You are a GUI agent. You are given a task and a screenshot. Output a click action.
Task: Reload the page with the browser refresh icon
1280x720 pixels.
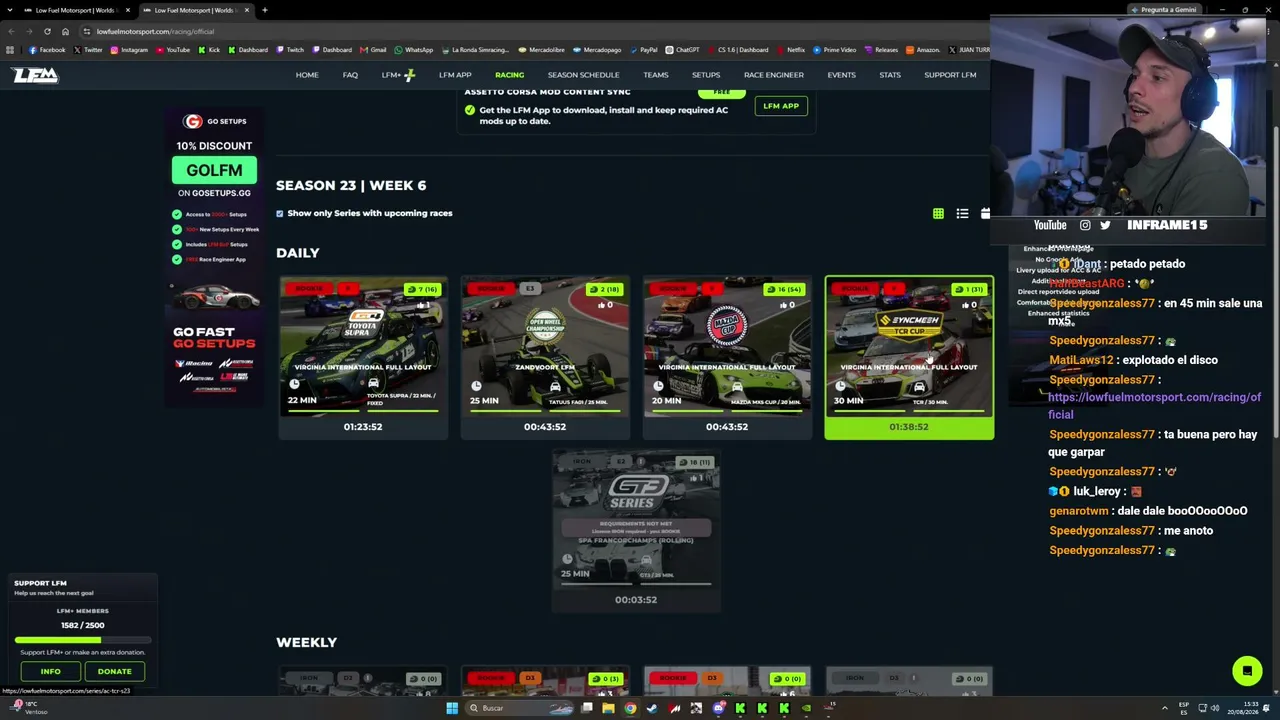click(47, 31)
